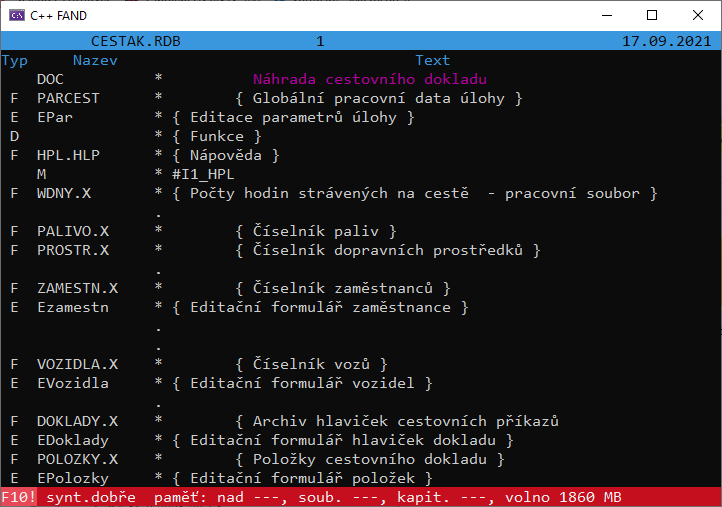Click the WDNY.X chapter name
The image size is (722, 507).
62,193
